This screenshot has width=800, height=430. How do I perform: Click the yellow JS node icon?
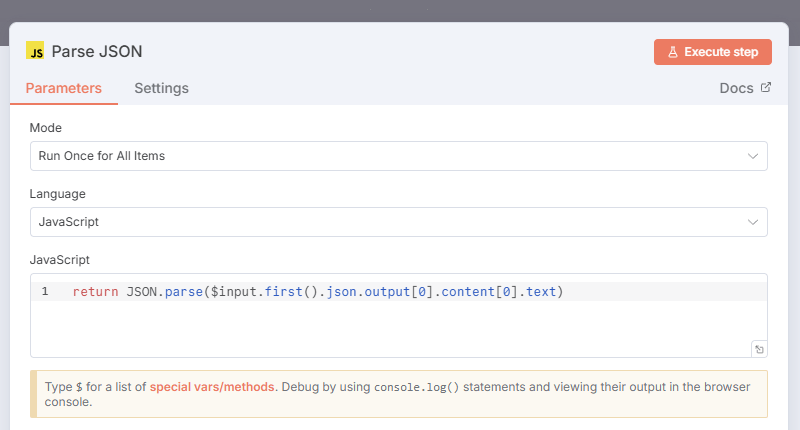click(x=35, y=51)
